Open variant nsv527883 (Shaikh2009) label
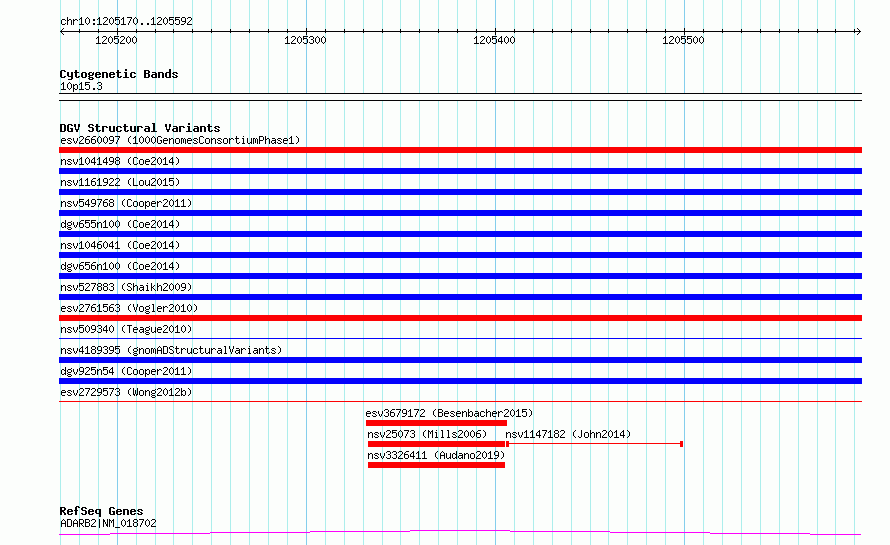Image resolution: width=890 pixels, height=545 pixels. [x=126, y=287]
